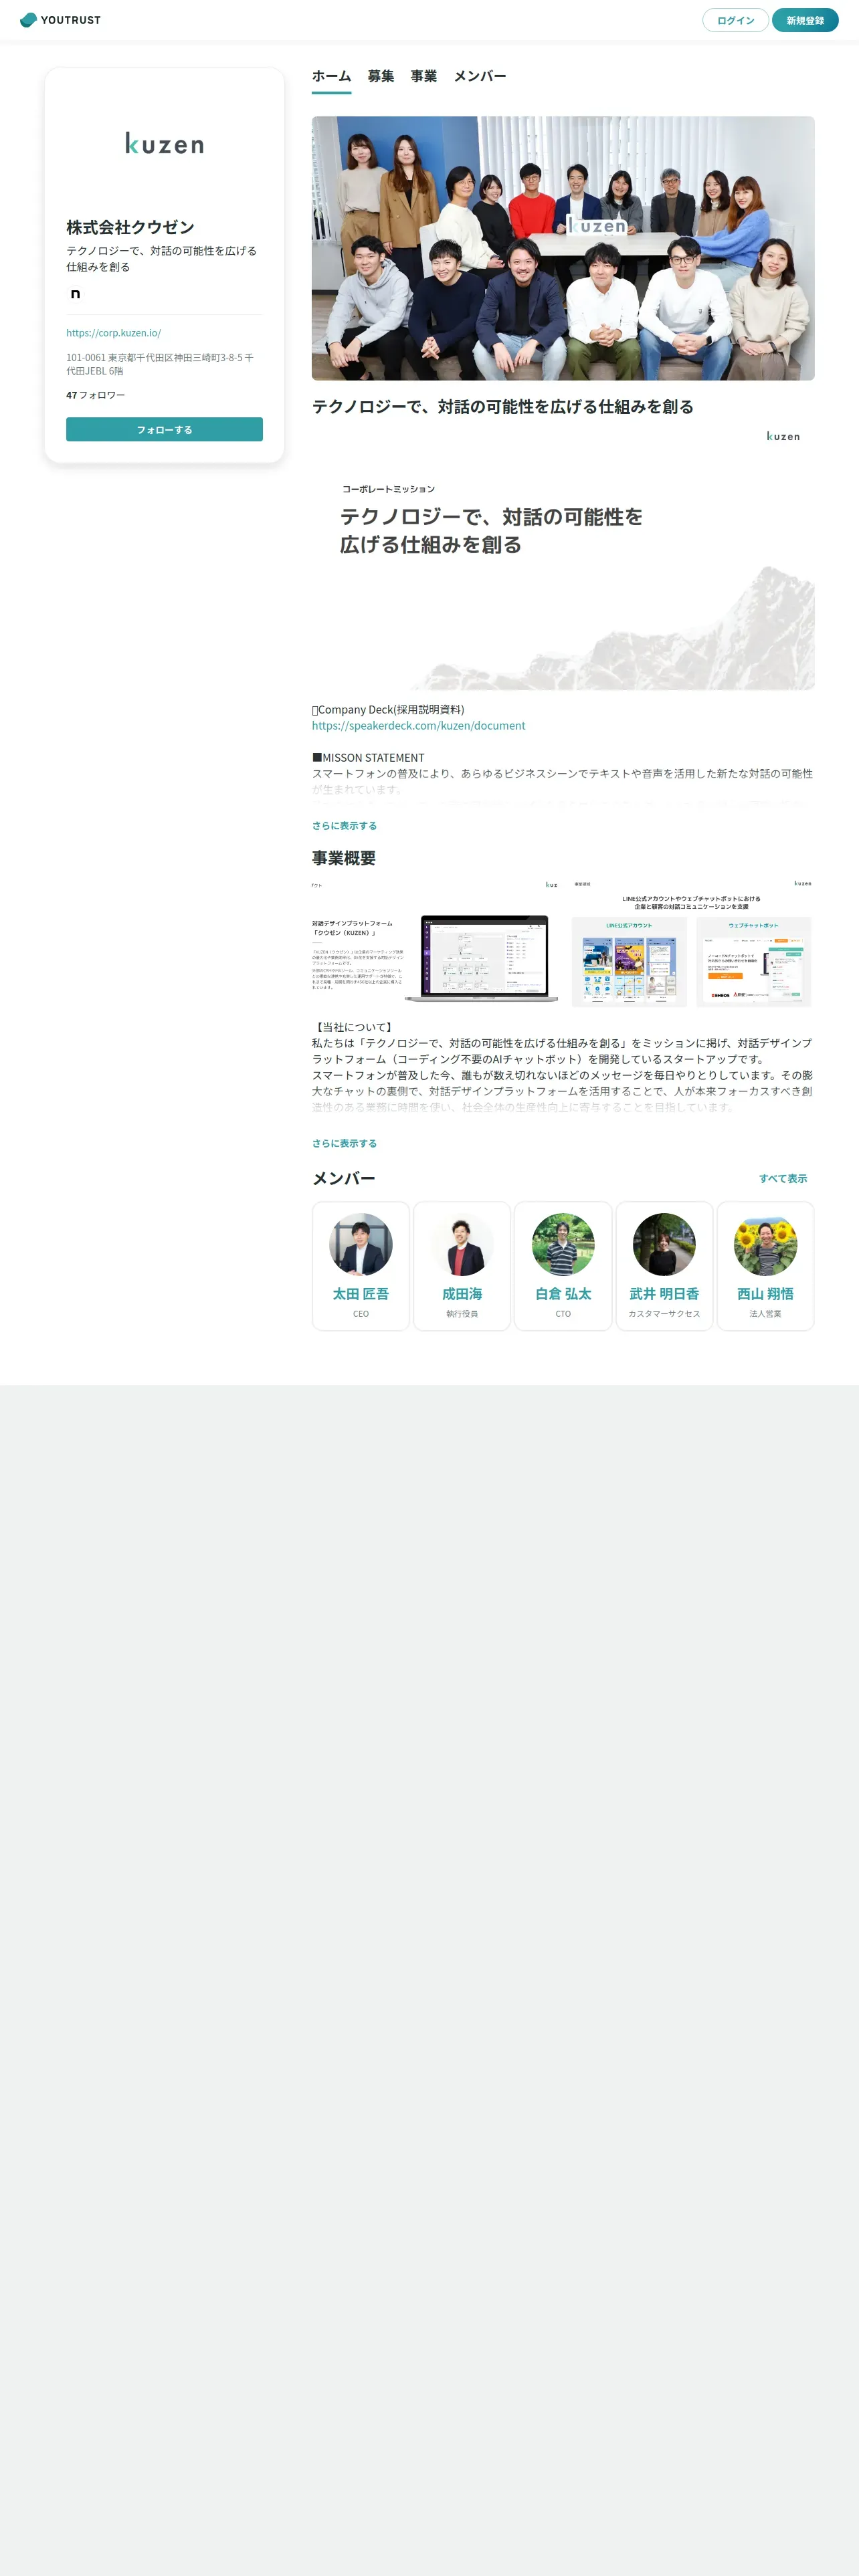Open the member card for 成田海
This screenshot has width=859, height=2576.
tap(462, 1266)
